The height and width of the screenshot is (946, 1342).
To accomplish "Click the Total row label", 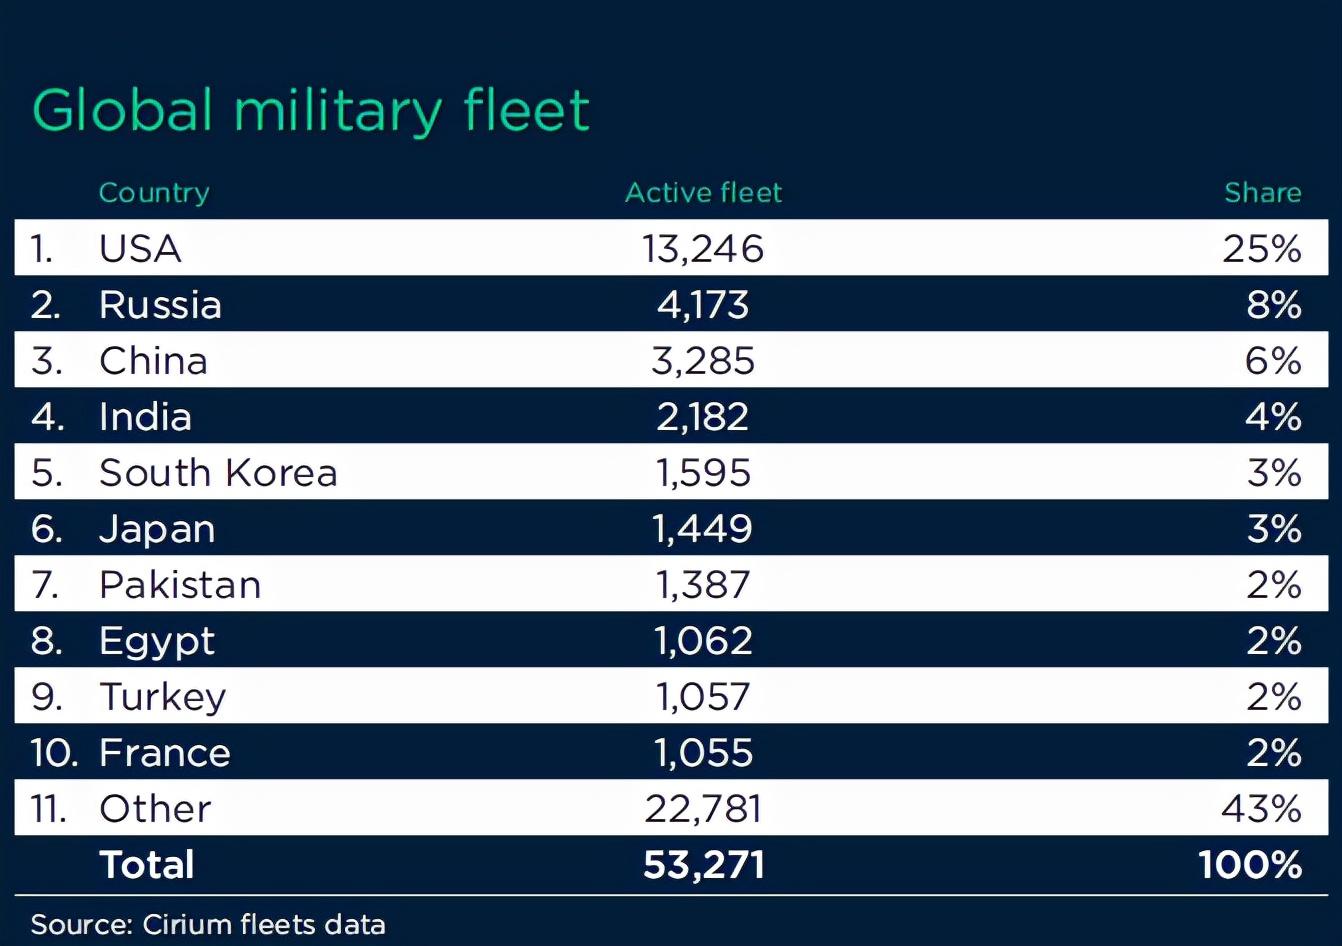I will tap(147, 864).
